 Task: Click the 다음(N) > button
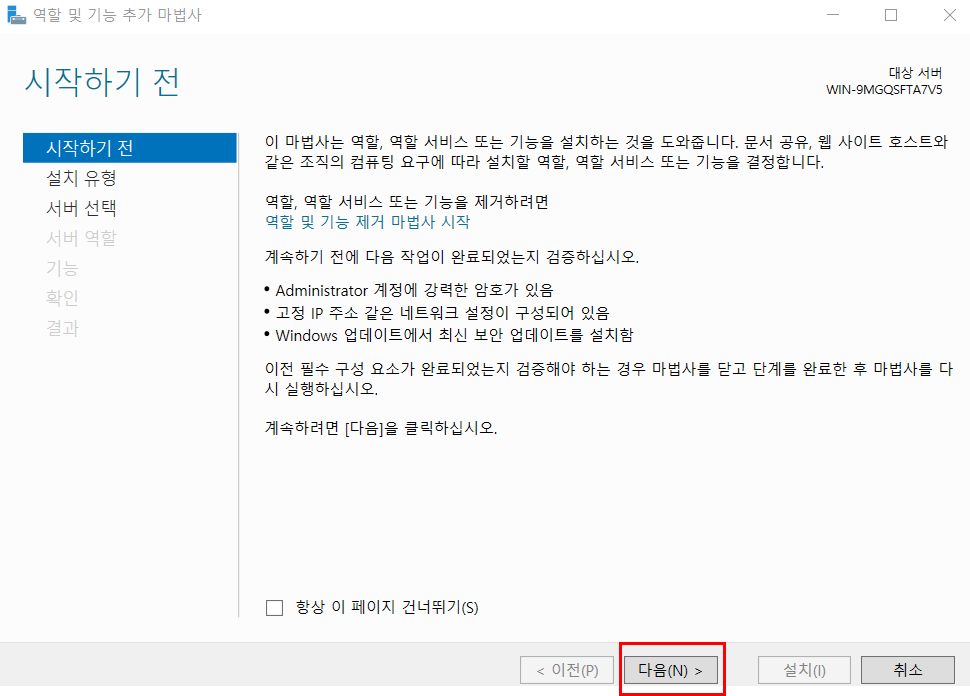671,670
